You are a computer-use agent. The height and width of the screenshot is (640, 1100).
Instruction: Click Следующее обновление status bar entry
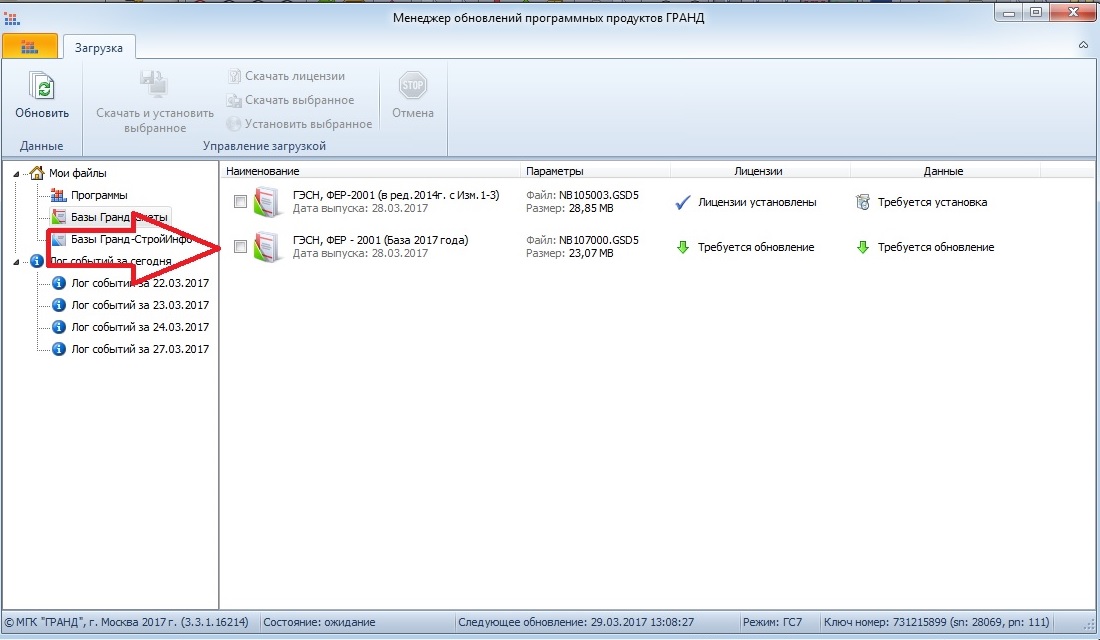(x=575, y=622)
